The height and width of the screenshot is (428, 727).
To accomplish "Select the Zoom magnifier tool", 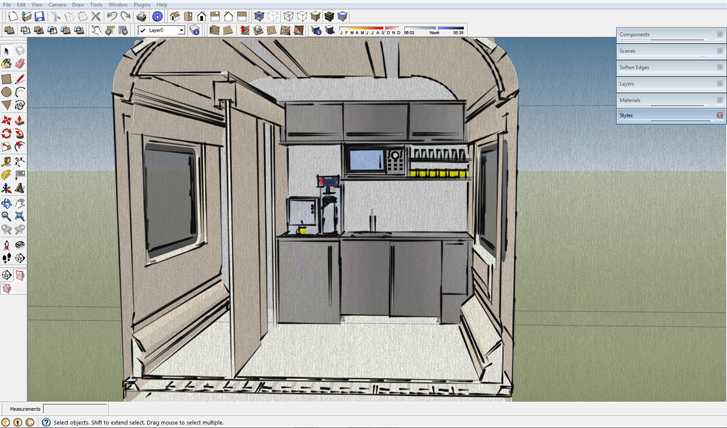I will coord(6,215).
